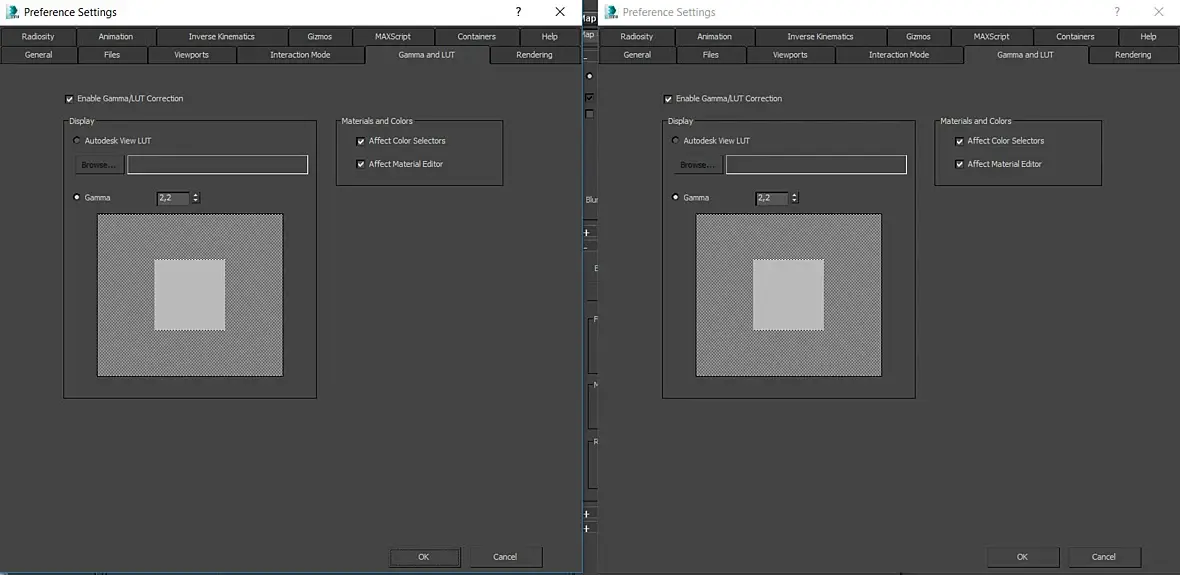Click the question mark help icon in the right window
The image size is (1180, 575).
(1117, 12)
